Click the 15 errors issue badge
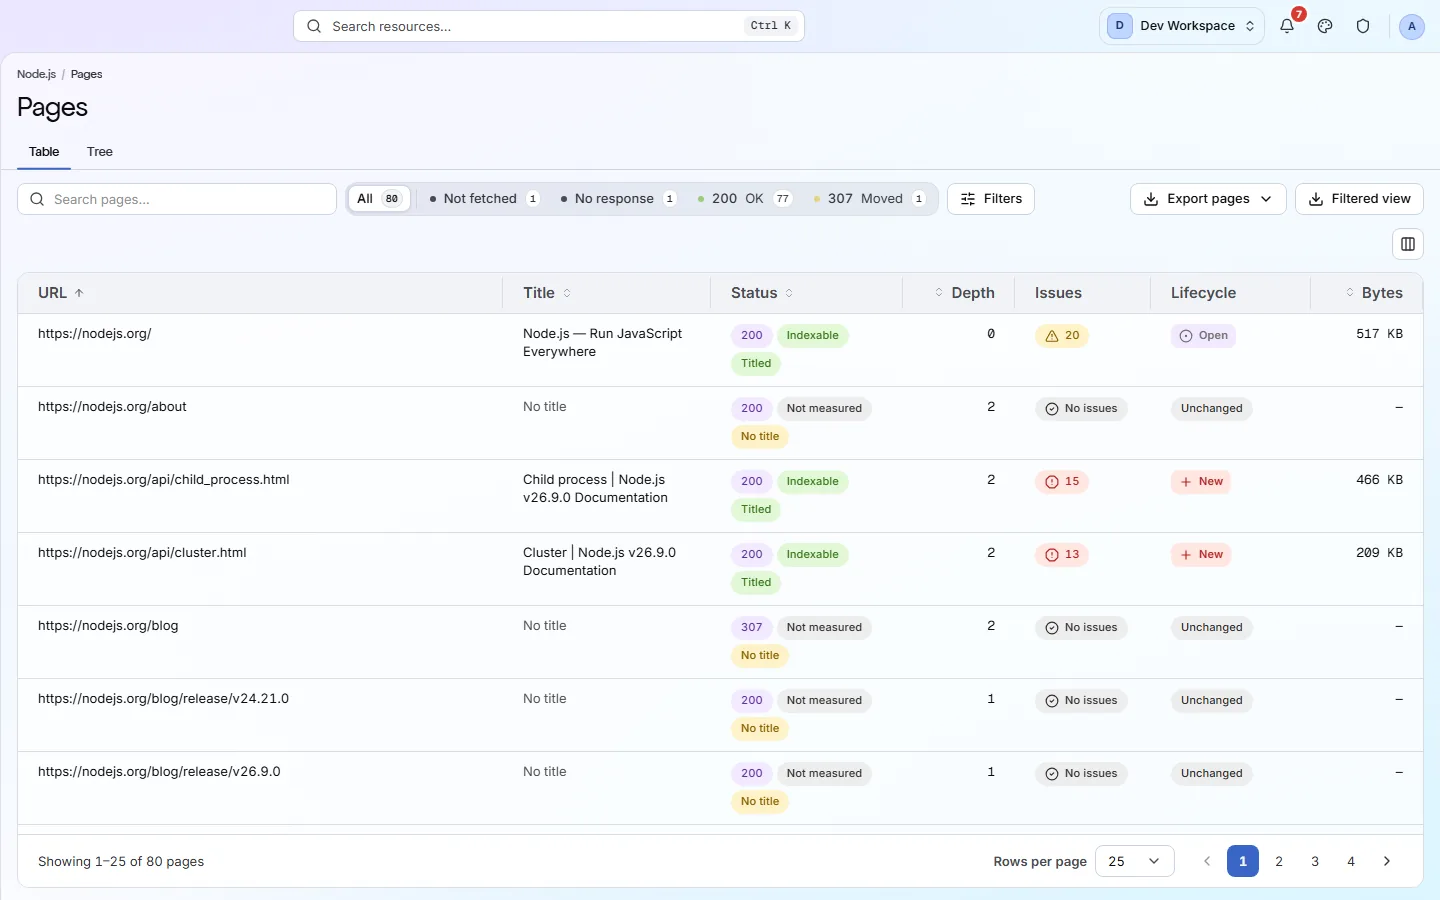 [x=1062, y=482]
